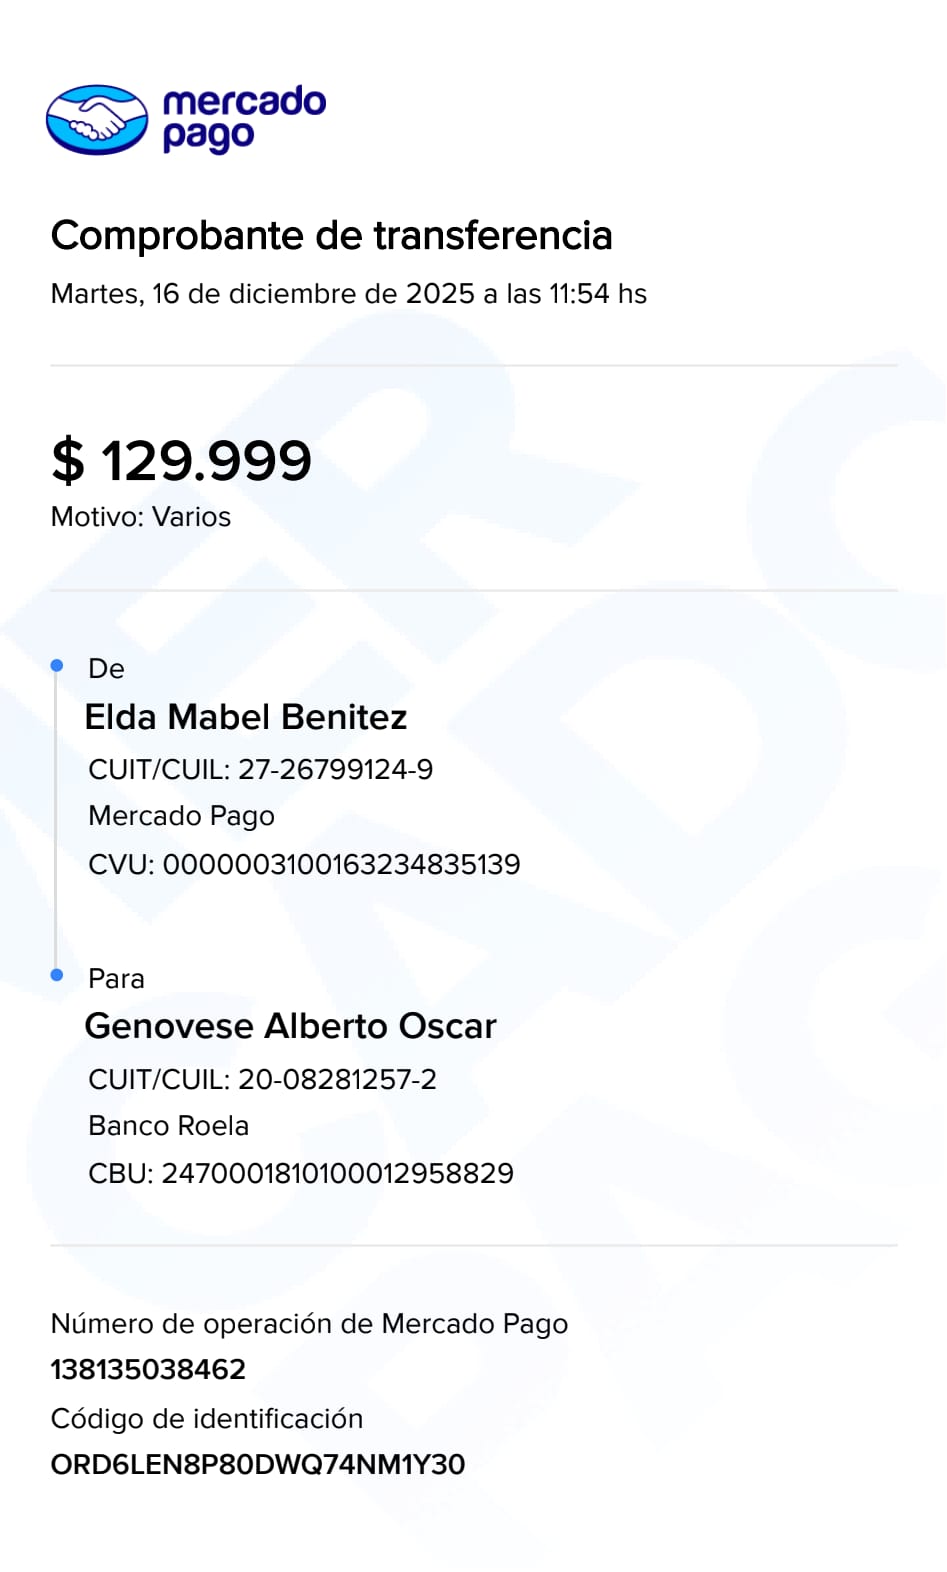
Task: Click the blue bullet beside "De"
Action: coord(57,665)
